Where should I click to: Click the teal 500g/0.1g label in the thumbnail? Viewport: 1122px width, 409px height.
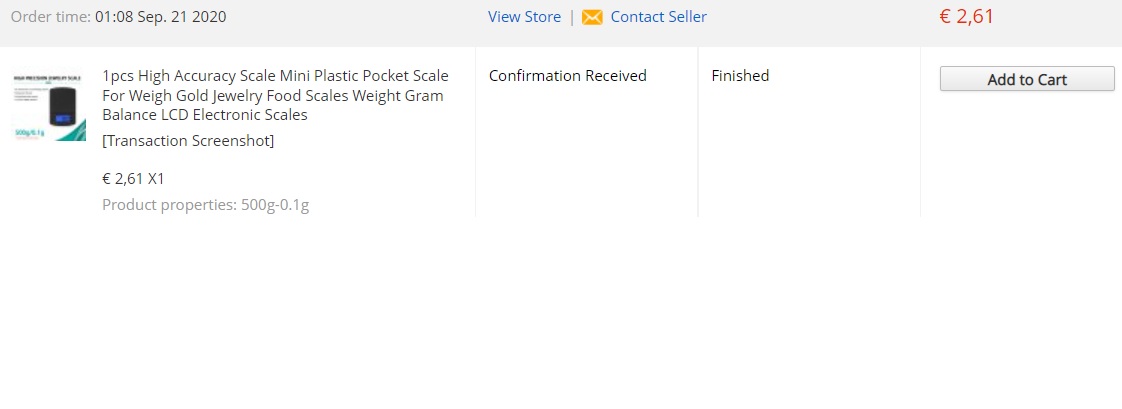[x=29, y=133]
